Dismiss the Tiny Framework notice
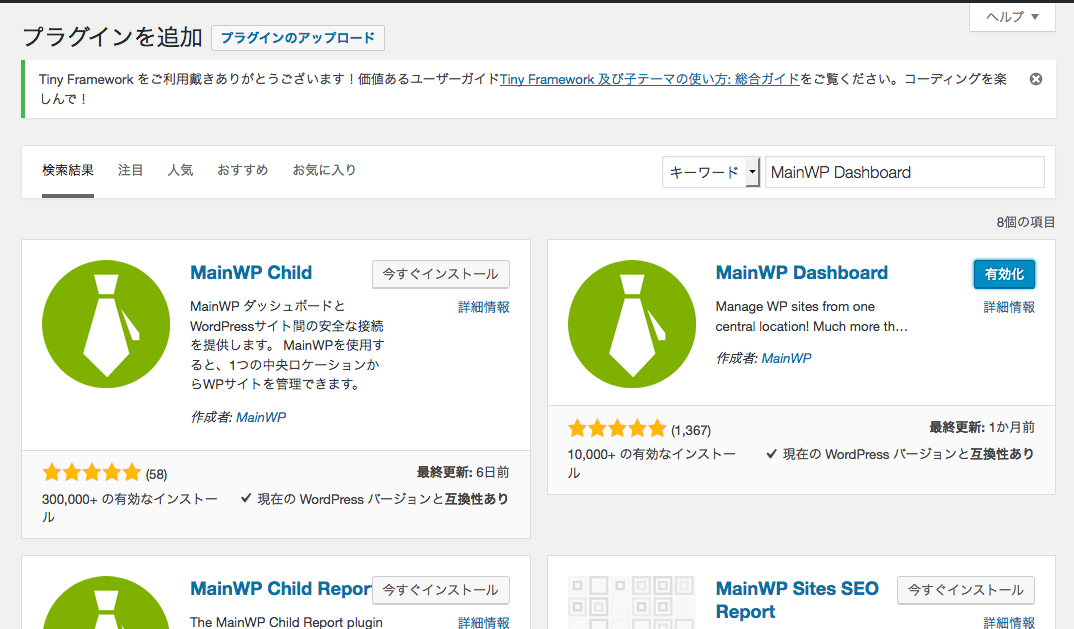1074x629 pixels. pos(1036,79)
